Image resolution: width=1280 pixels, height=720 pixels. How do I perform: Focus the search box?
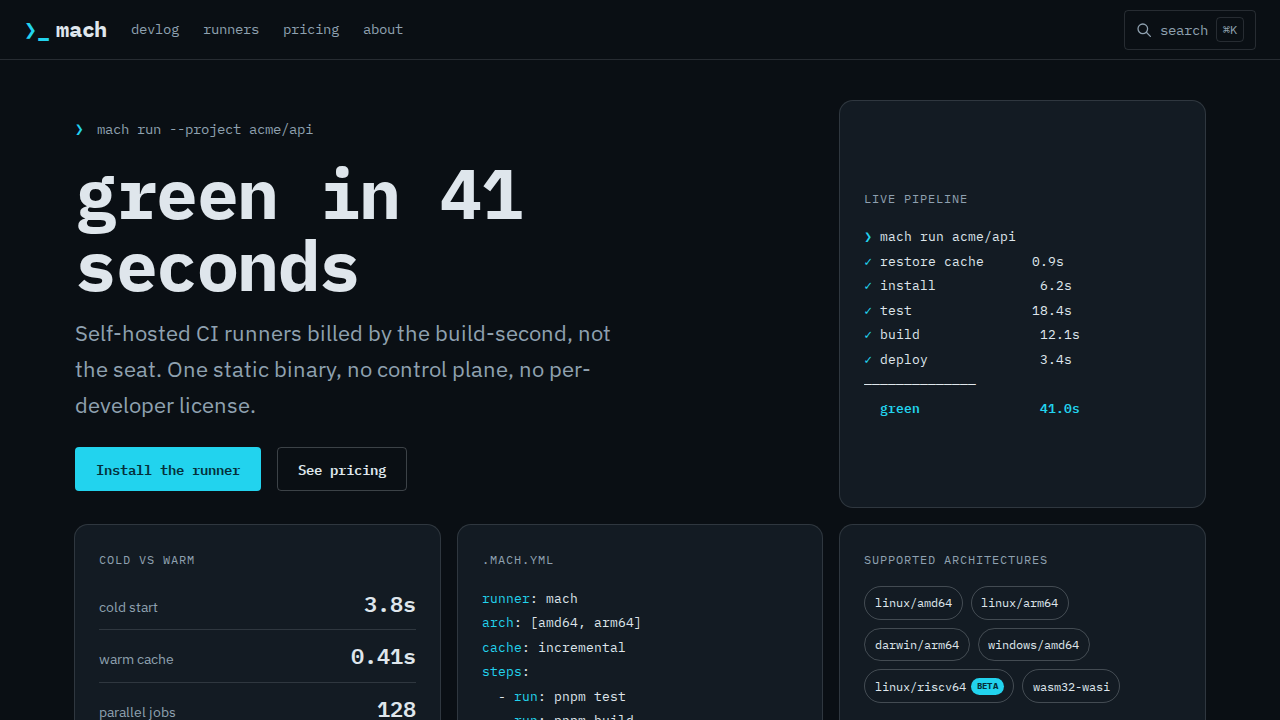[1190, 30]
